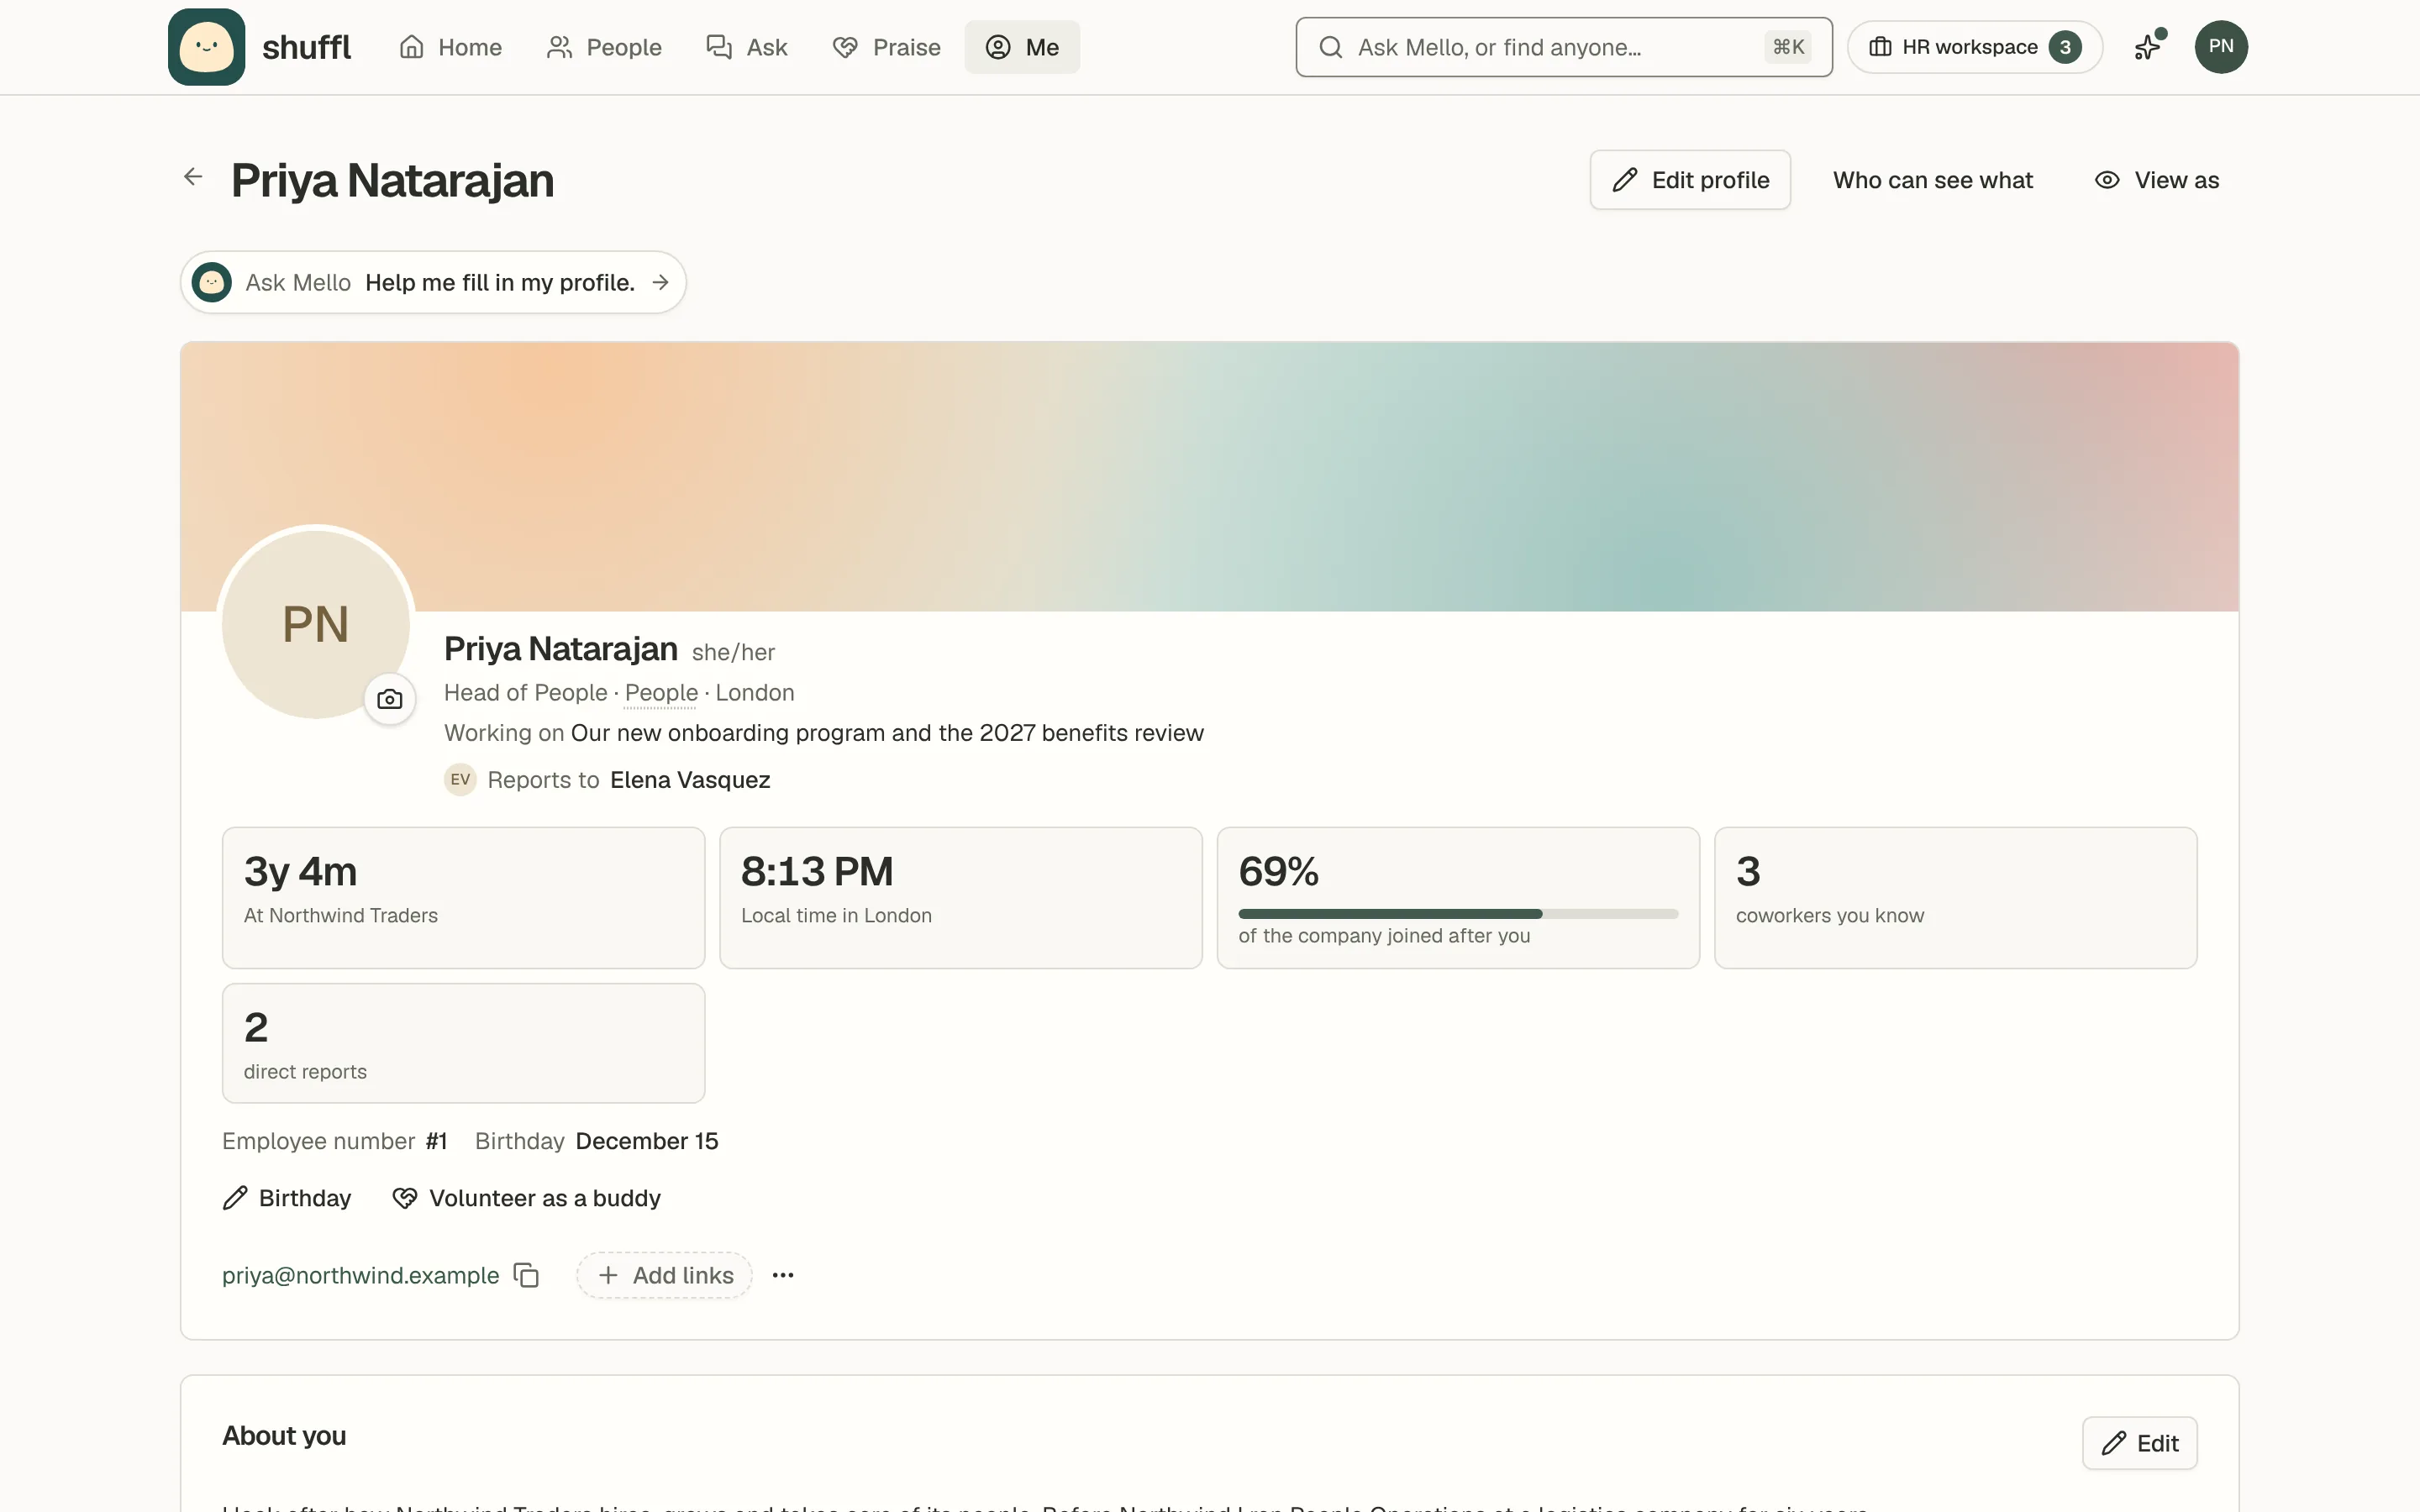Click the Add links button

[664, 1275]
